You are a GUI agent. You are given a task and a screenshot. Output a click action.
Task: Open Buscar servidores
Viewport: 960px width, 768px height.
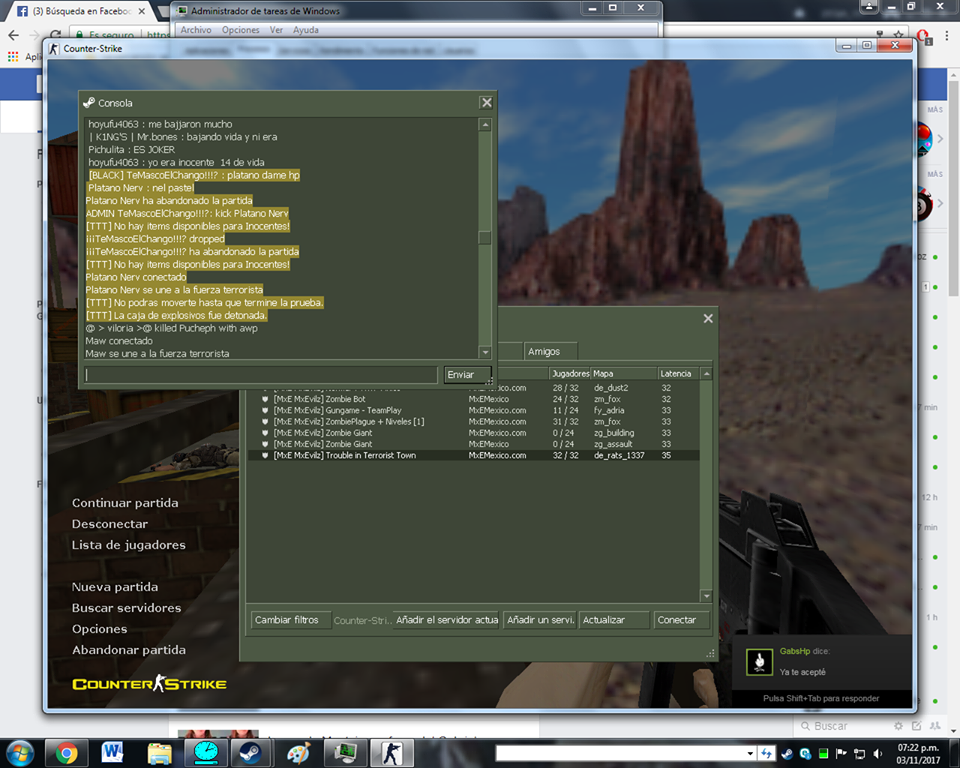(x=127, y=608)
